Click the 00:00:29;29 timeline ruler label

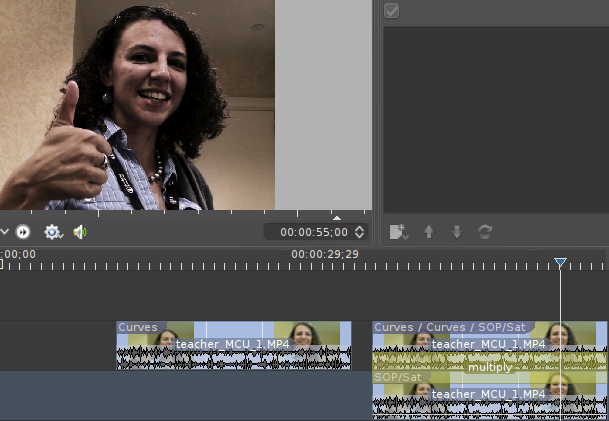pos(325,254)
